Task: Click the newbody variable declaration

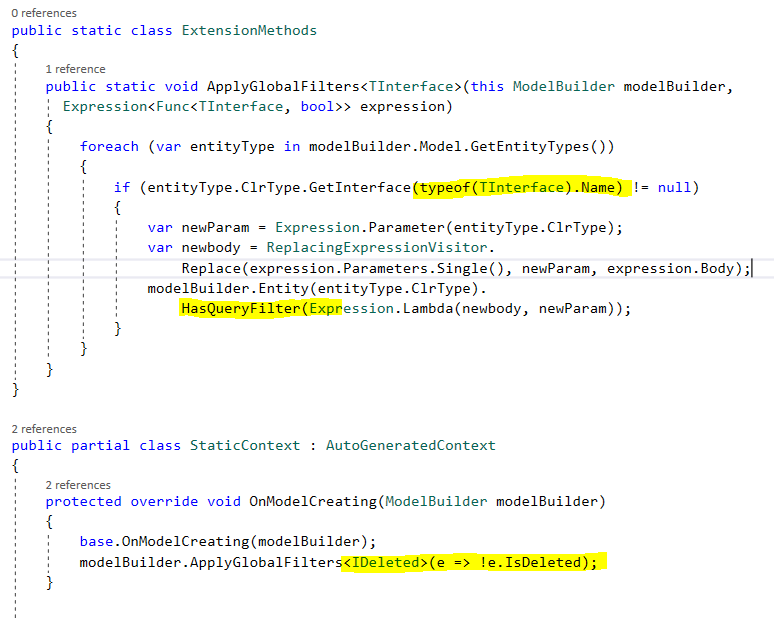Action: click(x=211, y=247)
